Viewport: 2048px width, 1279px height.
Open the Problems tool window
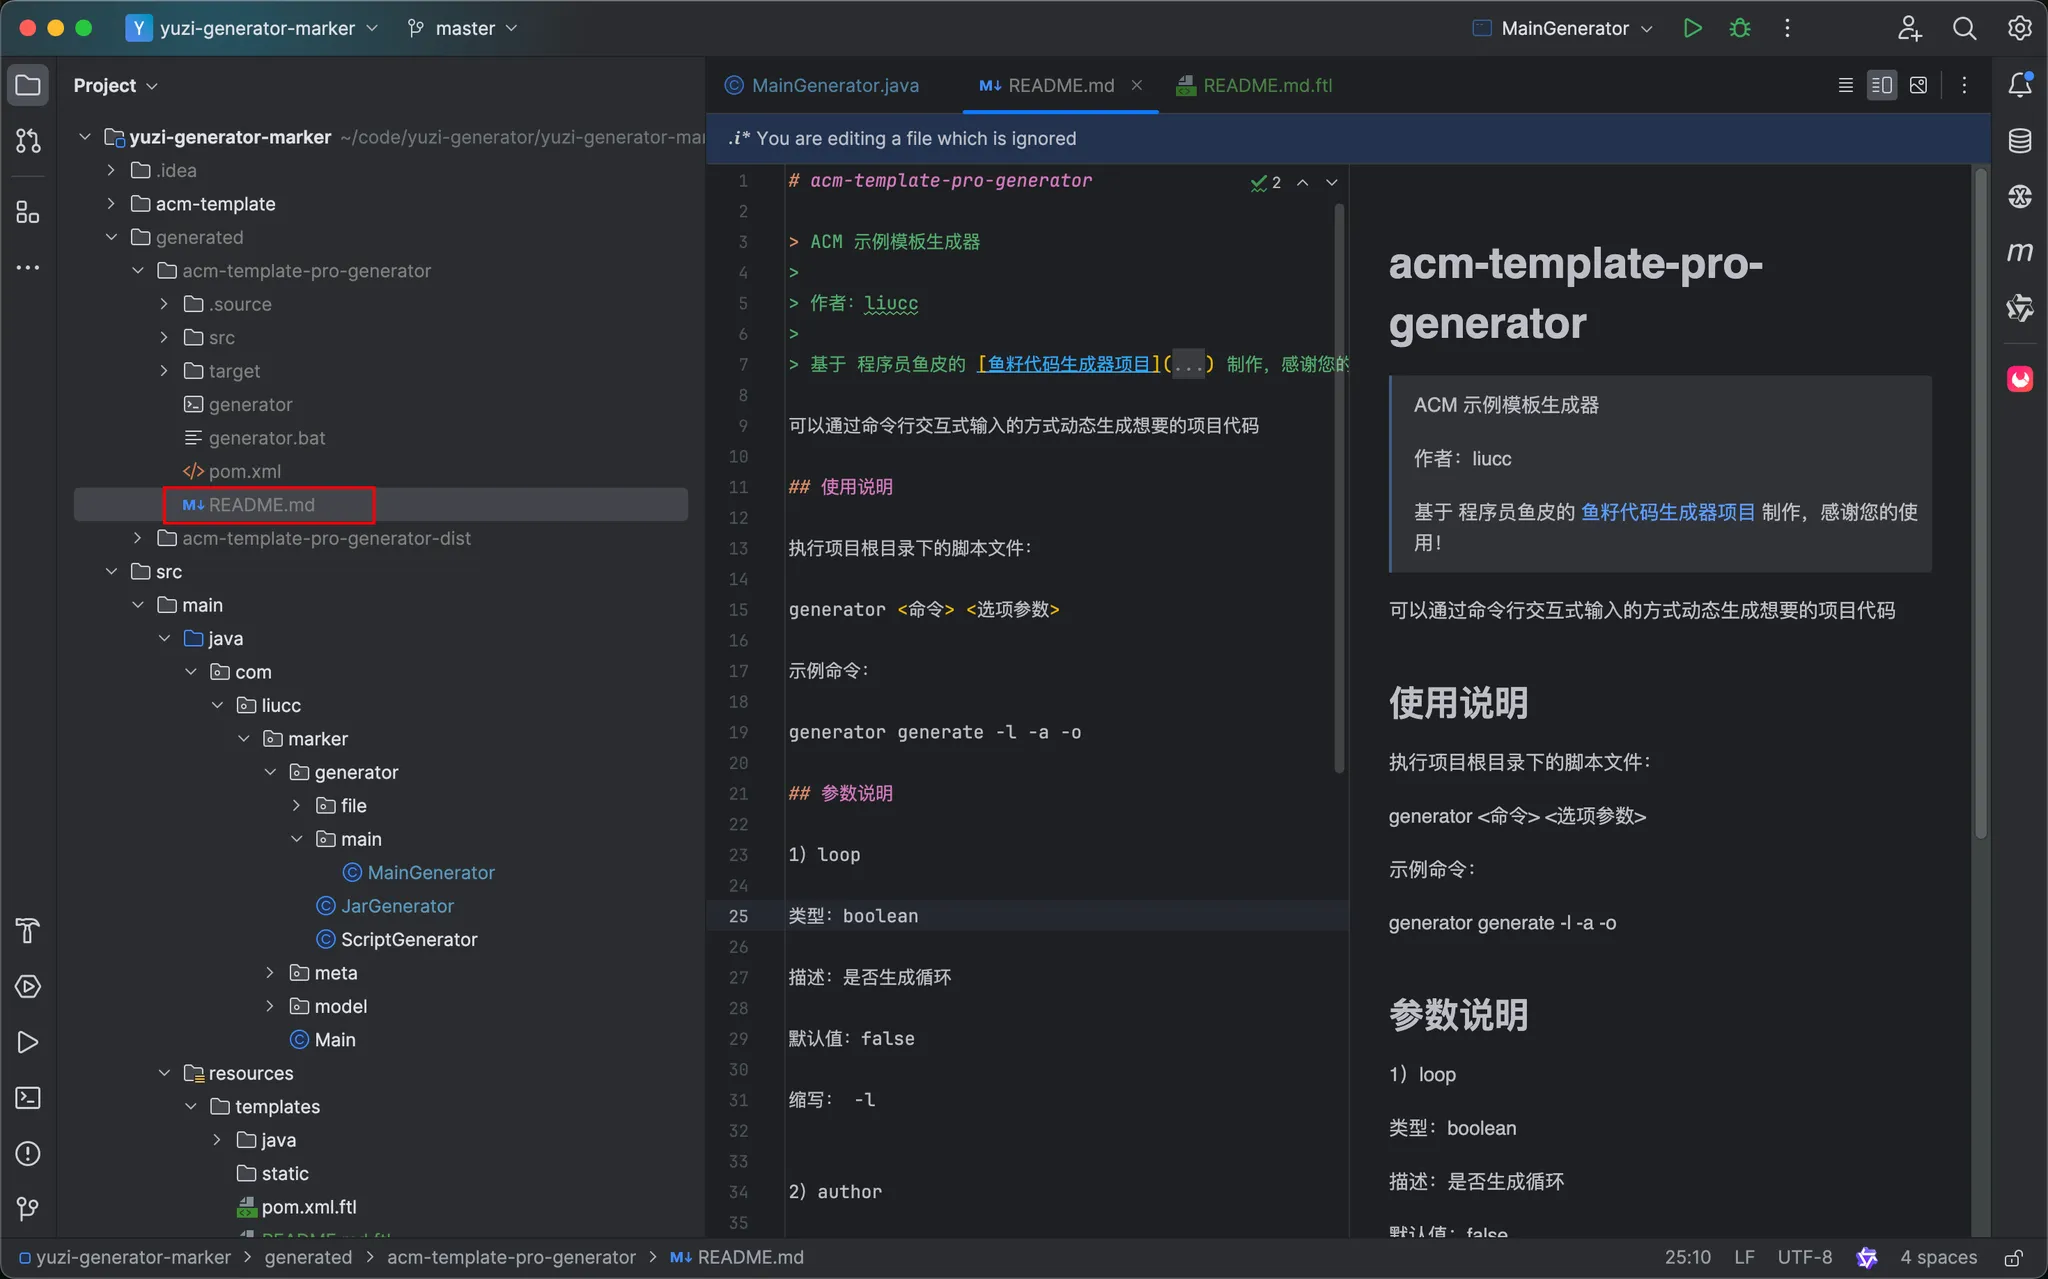click(x=28, y=1153)
